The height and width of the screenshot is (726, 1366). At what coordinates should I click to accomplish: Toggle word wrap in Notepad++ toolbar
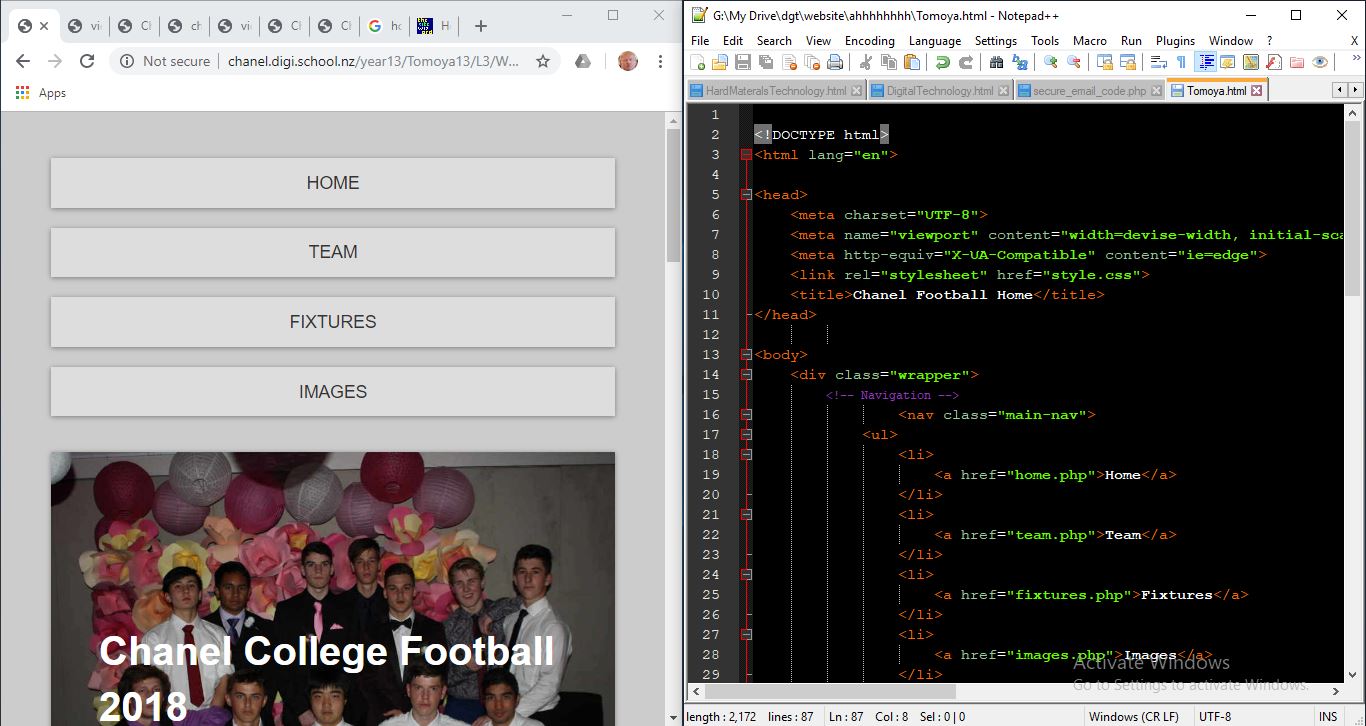1159,62
